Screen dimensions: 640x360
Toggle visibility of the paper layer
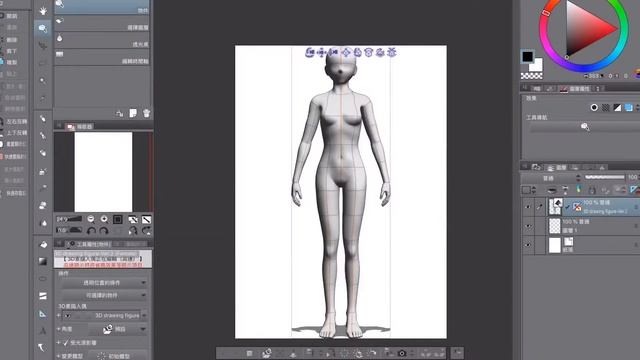(x=528, y=245)
